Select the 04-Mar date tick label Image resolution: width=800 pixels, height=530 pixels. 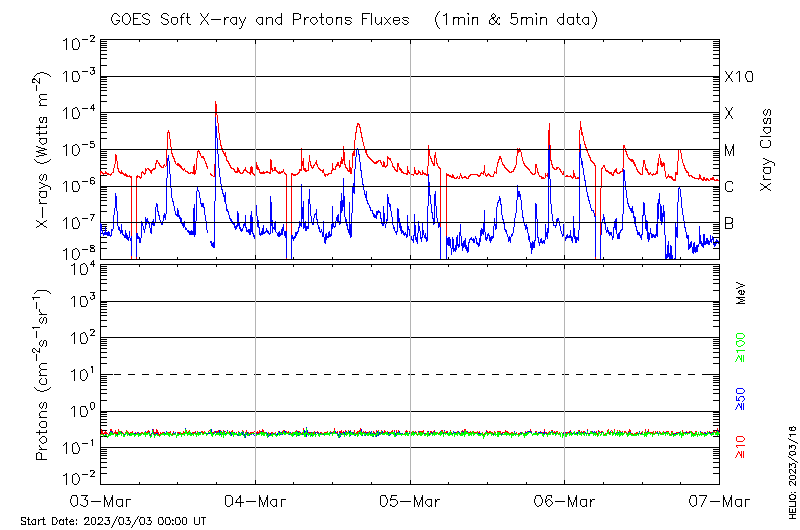(x=255, y=500)
